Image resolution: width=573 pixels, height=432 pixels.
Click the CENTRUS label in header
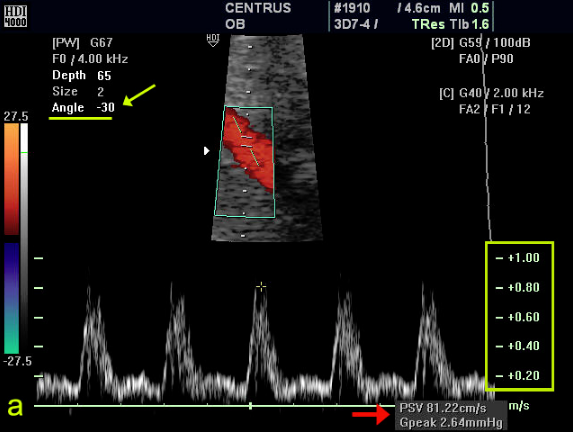click(258, 8)
